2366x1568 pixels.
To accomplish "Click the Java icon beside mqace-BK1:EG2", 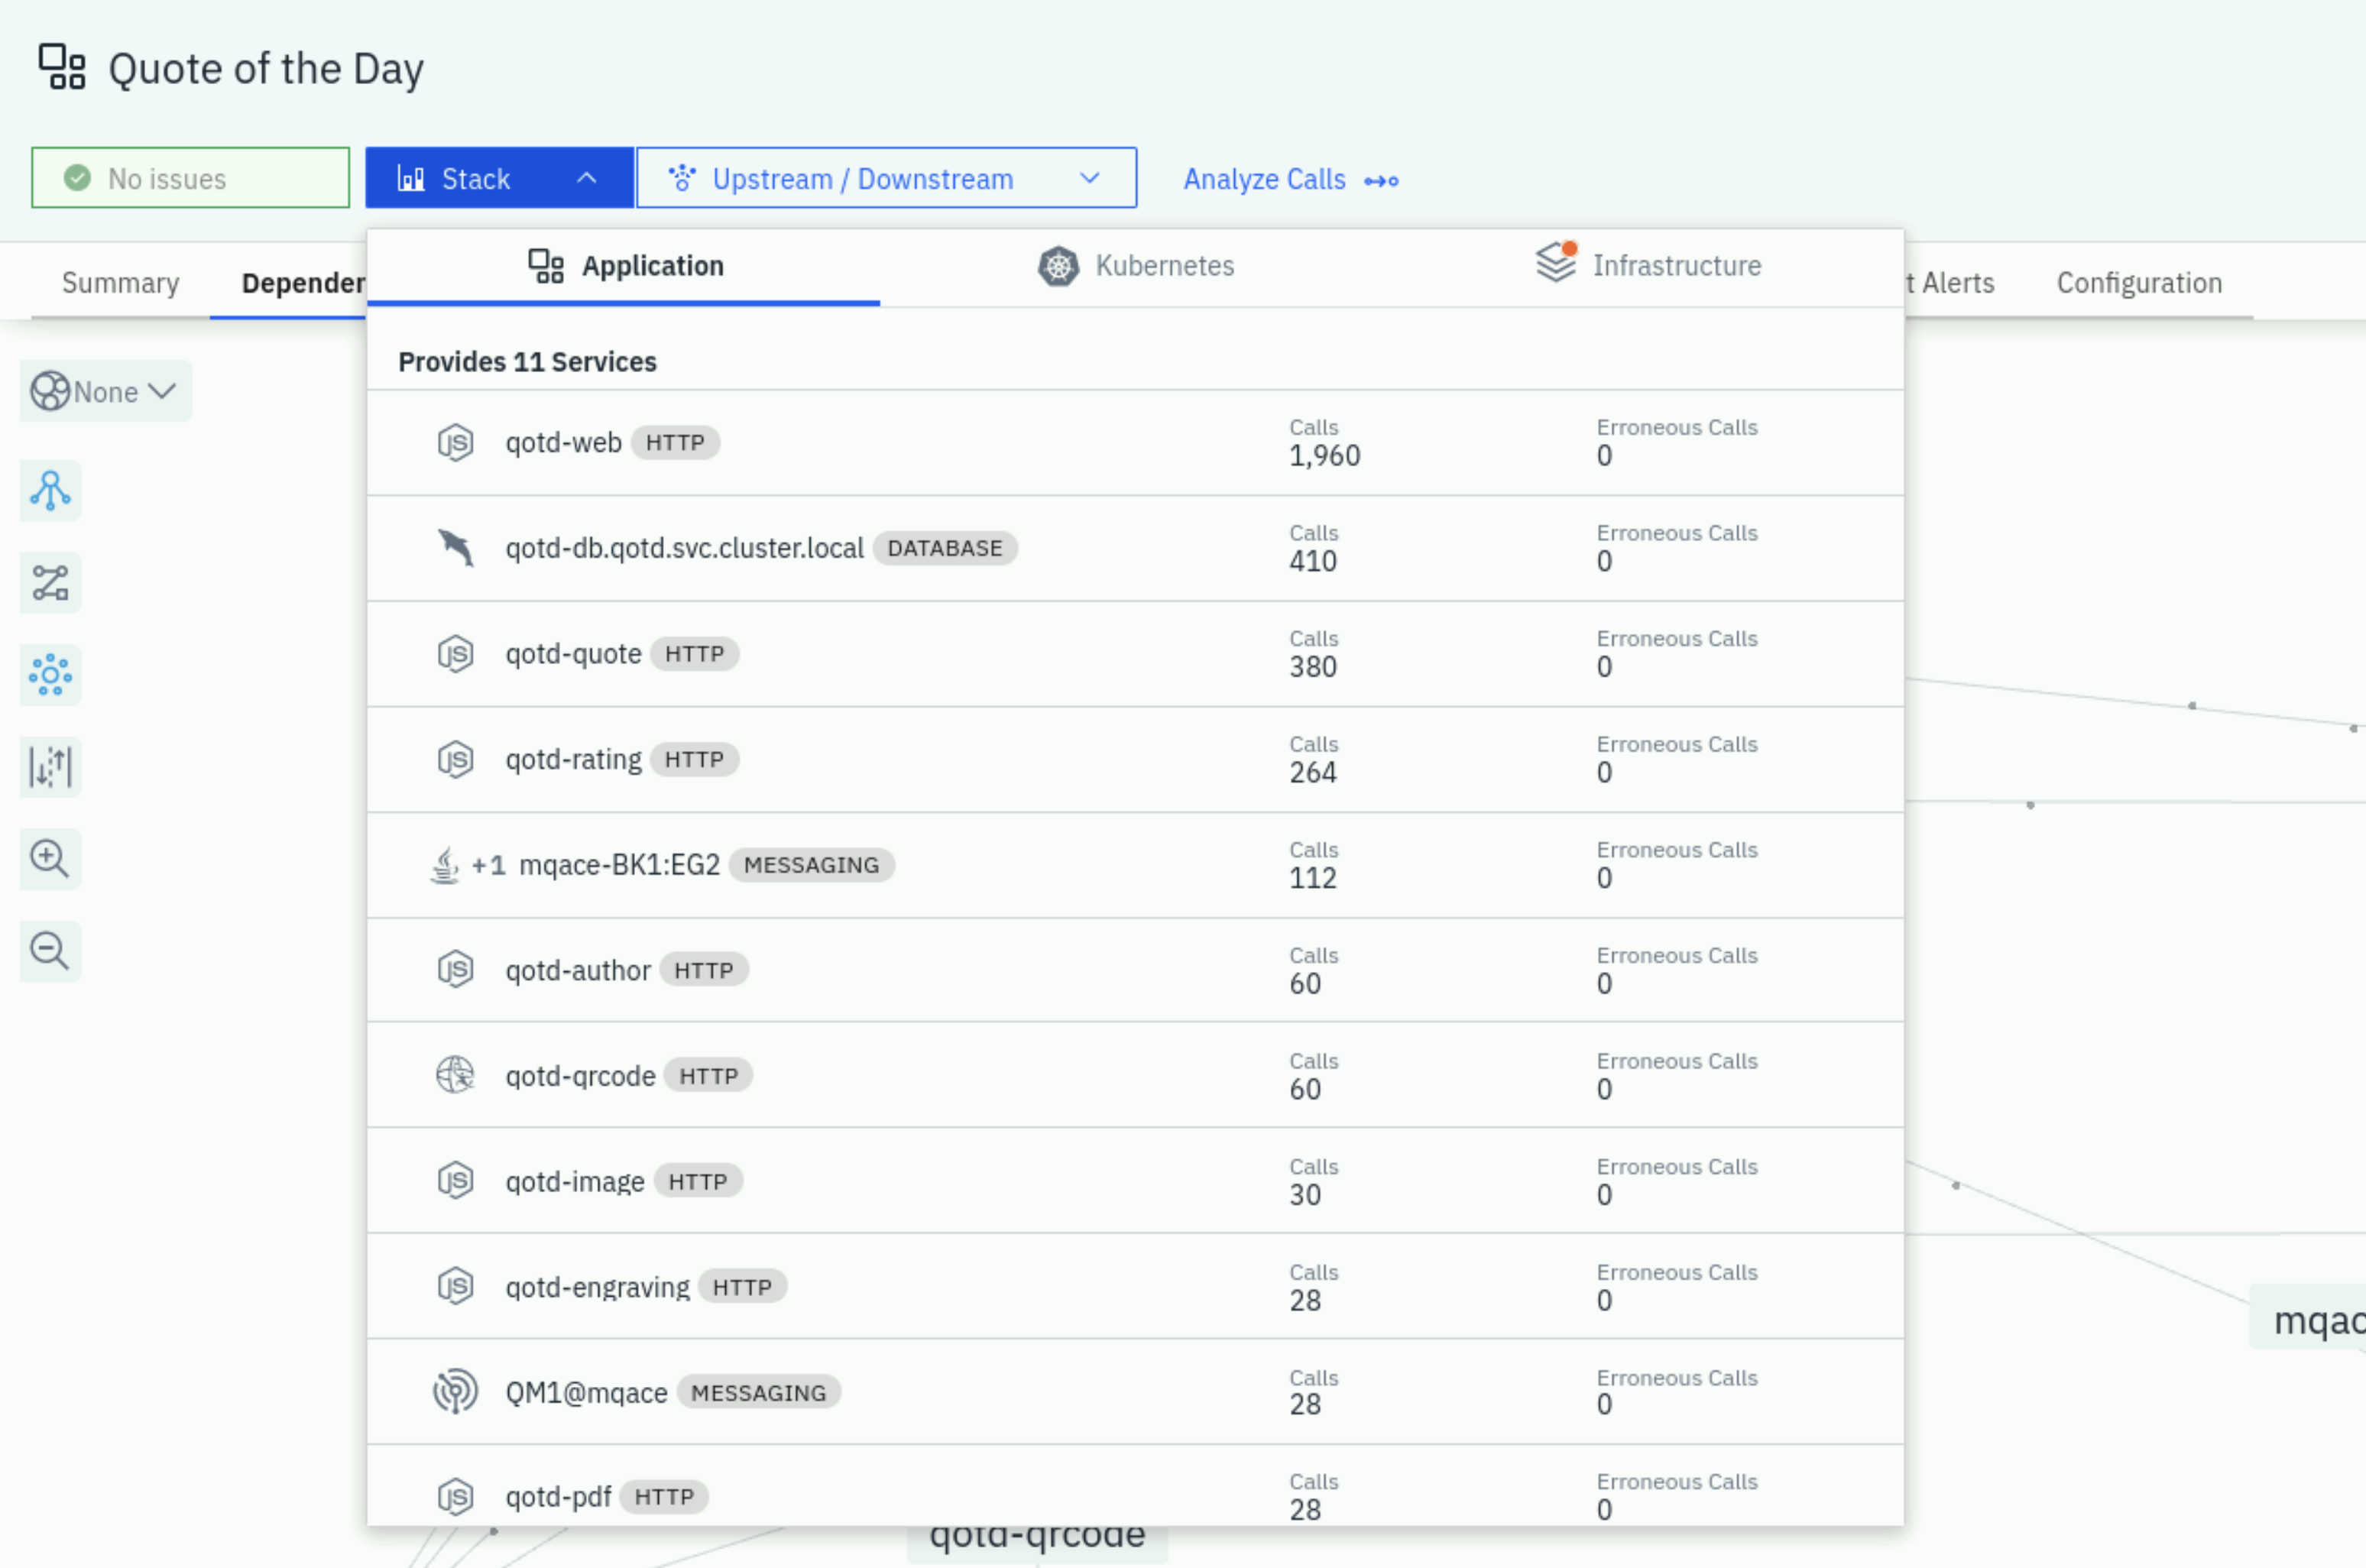I will pos(445,865).
